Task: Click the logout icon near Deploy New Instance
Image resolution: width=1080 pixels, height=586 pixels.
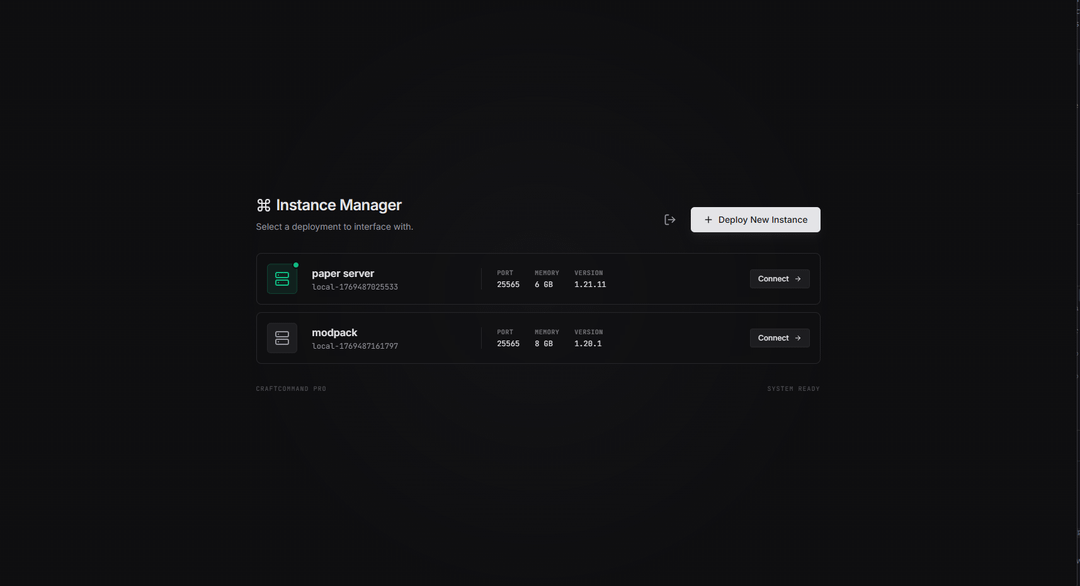Action: [x=669, y=218]
